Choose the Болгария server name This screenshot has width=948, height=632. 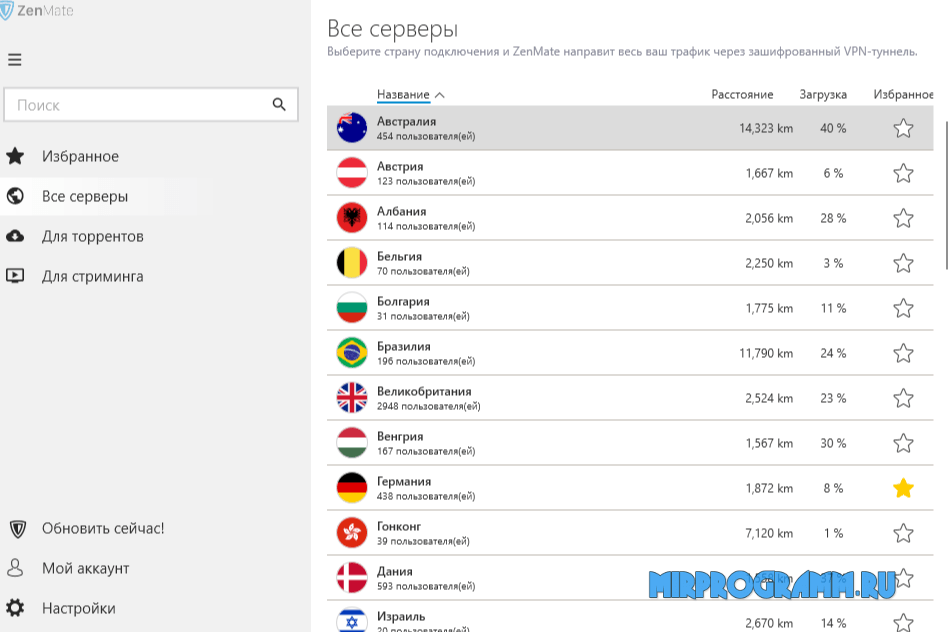pyautogui.click(x=403, y=301)
